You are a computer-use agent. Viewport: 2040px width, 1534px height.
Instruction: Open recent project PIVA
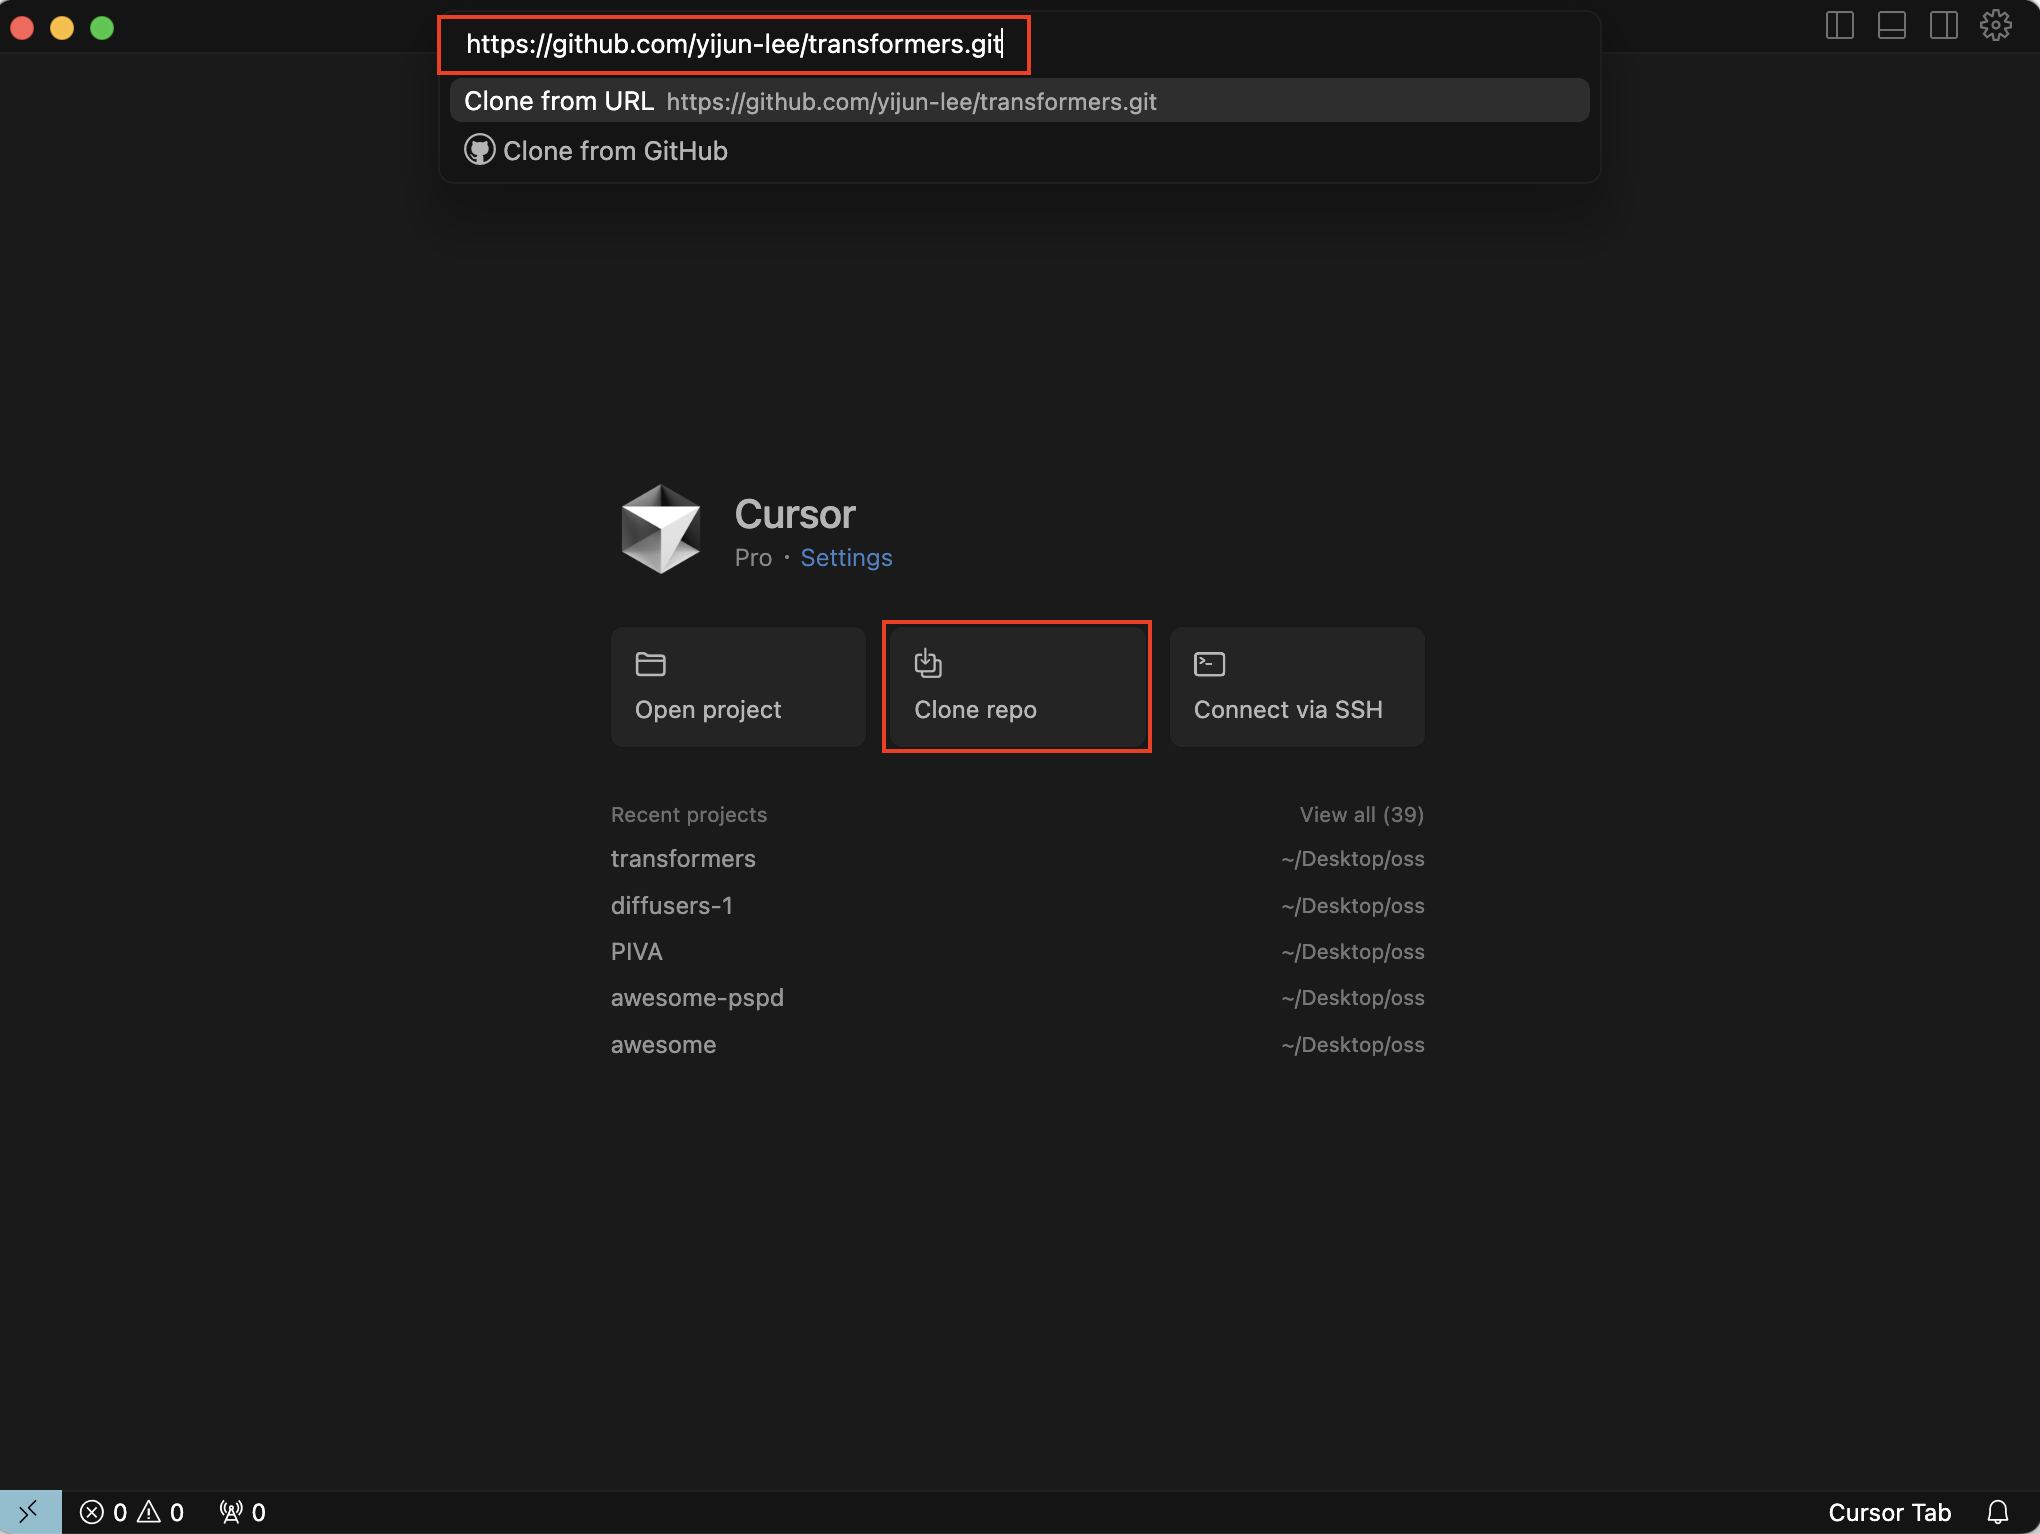1017,952
